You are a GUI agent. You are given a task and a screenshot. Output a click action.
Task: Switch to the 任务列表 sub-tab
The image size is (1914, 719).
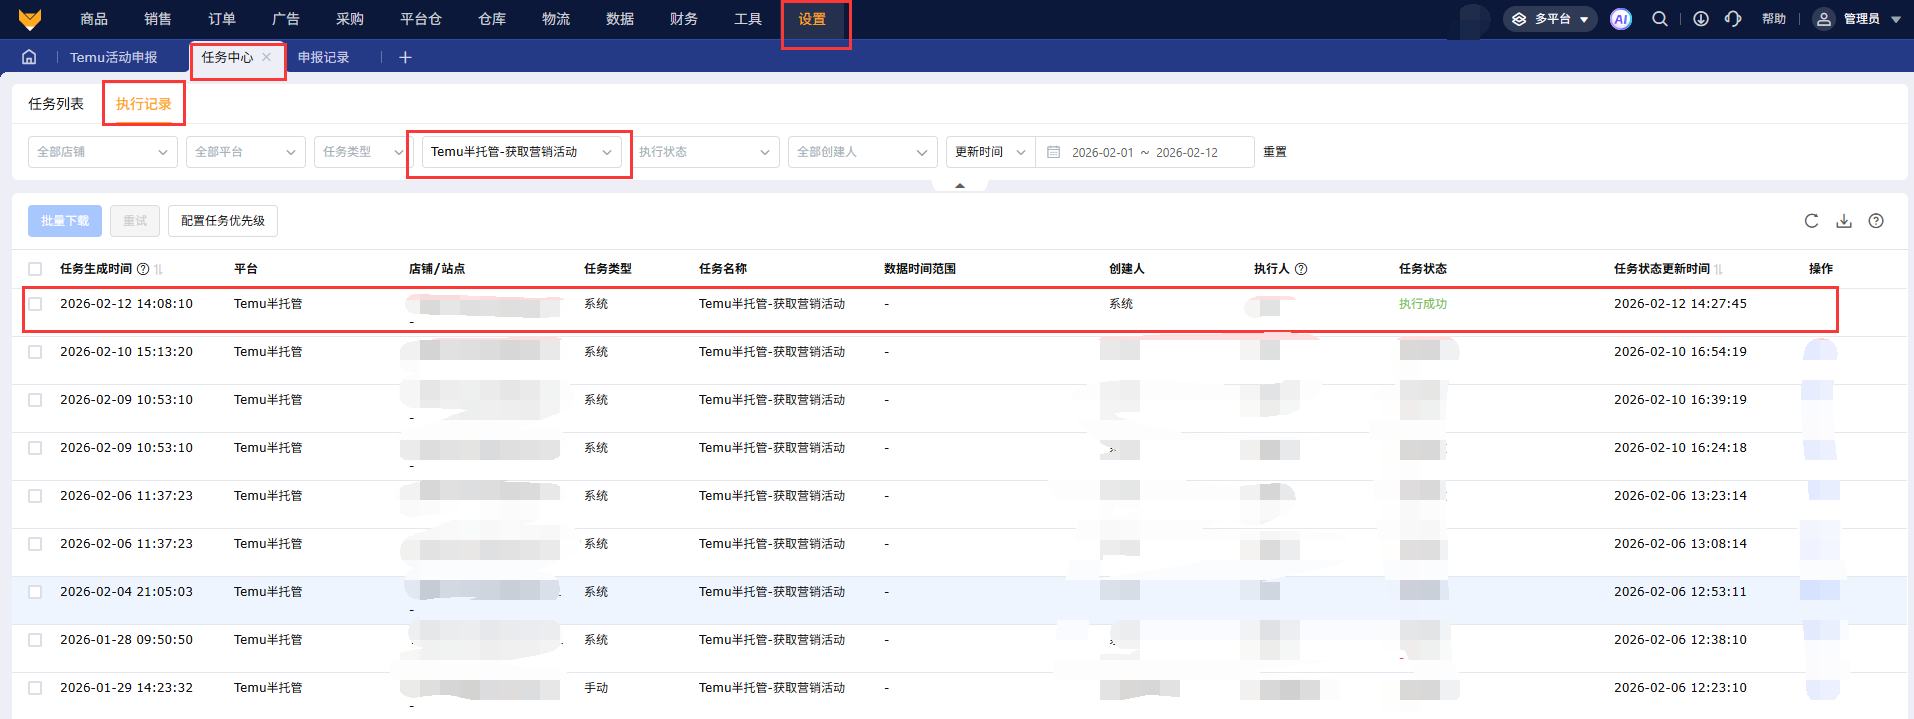point(56,103)
